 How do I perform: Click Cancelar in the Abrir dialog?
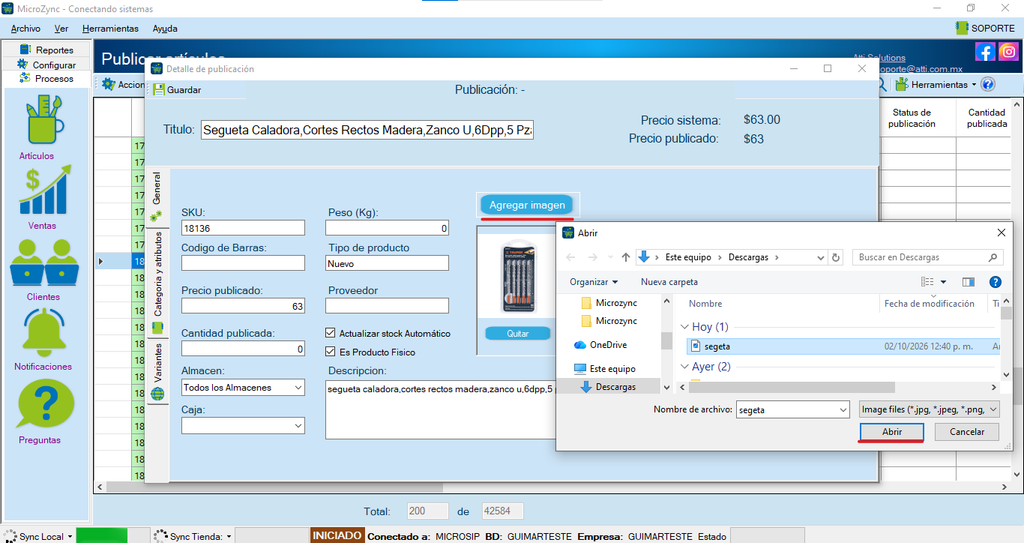coord(967,432)
